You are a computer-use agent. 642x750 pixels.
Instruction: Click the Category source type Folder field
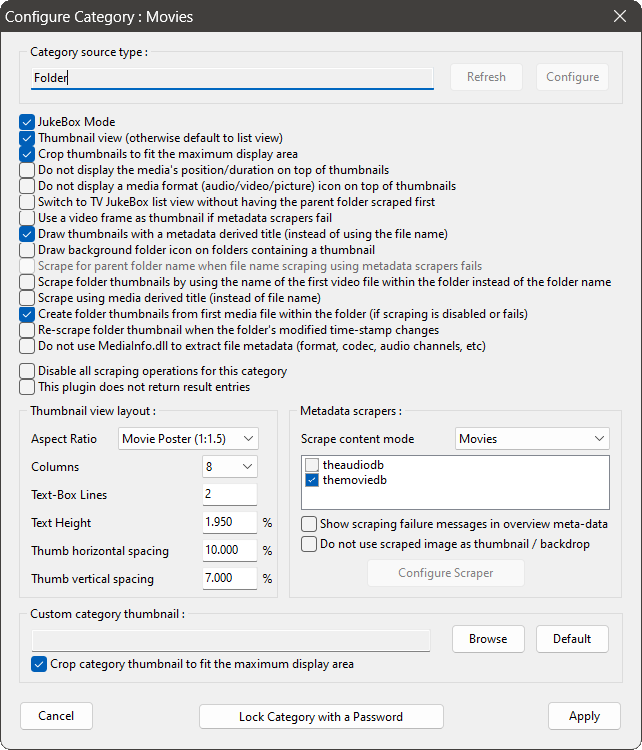[232, 77]
